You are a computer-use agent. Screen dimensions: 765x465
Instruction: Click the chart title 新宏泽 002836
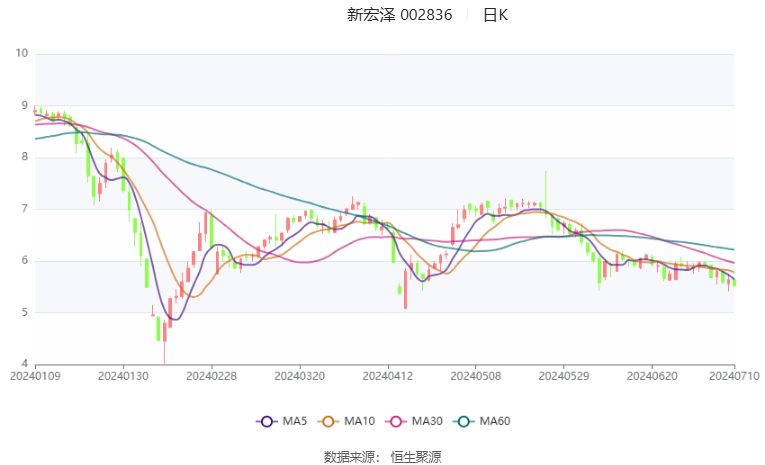click(400, 15)
